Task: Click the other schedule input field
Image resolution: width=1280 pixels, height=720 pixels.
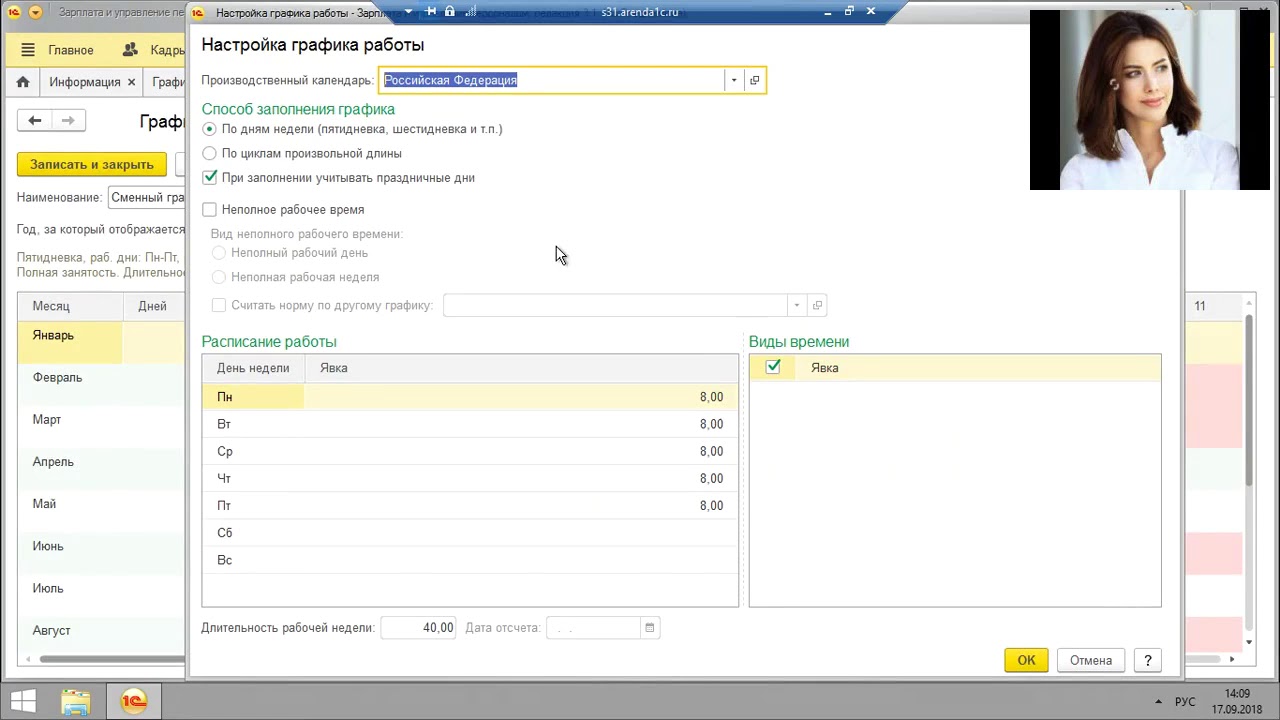Action: tap(615, 305)
